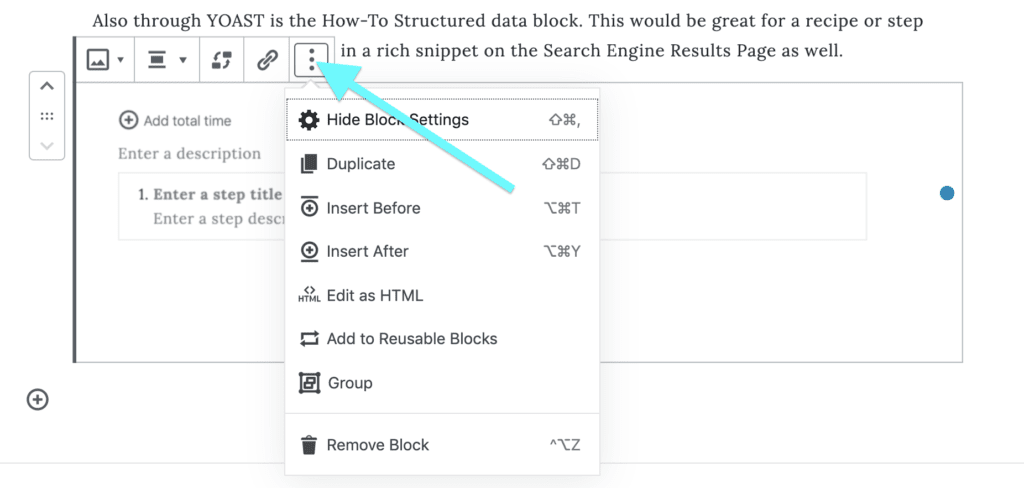Move block up with the up chevron
1024x488 pixels.
click(x=47, y=86)
